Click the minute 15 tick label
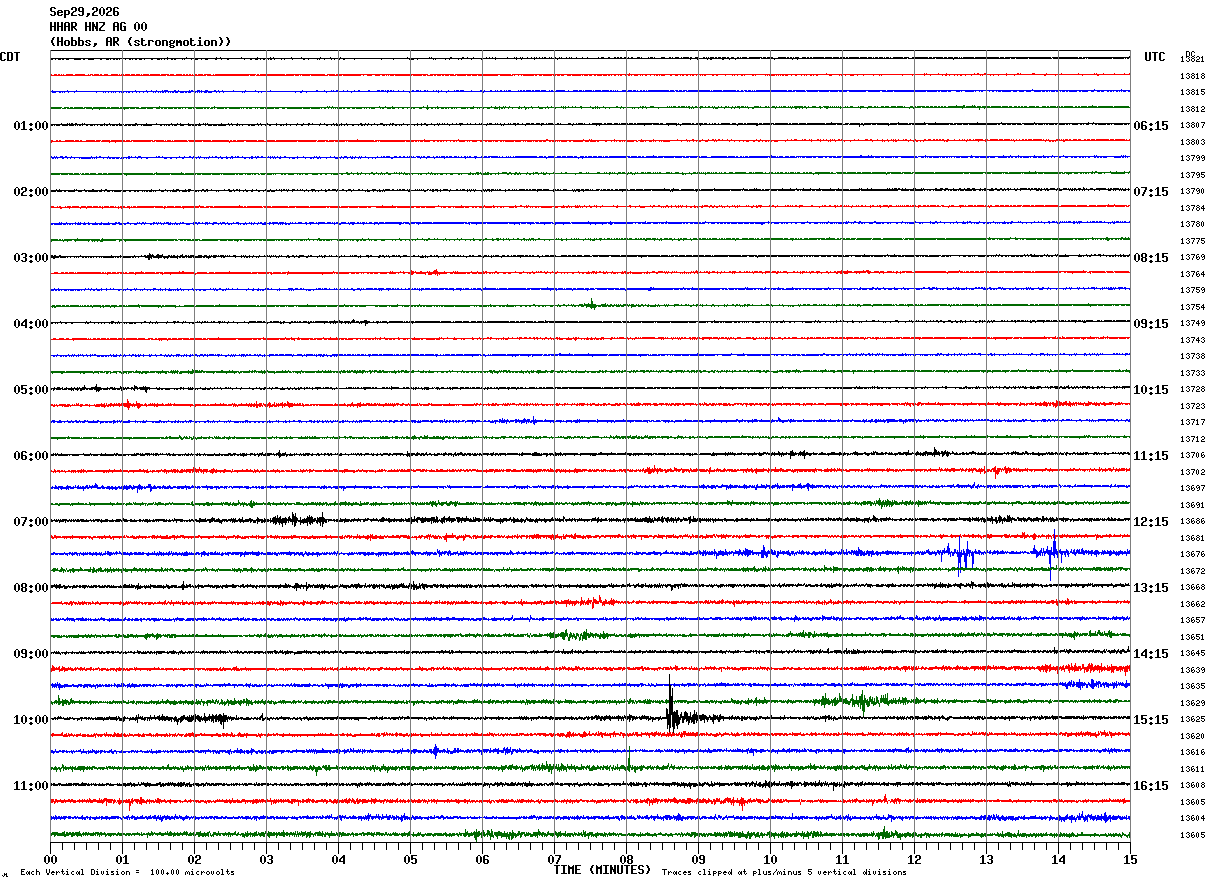1210x886 pixels. [1130, 859]
